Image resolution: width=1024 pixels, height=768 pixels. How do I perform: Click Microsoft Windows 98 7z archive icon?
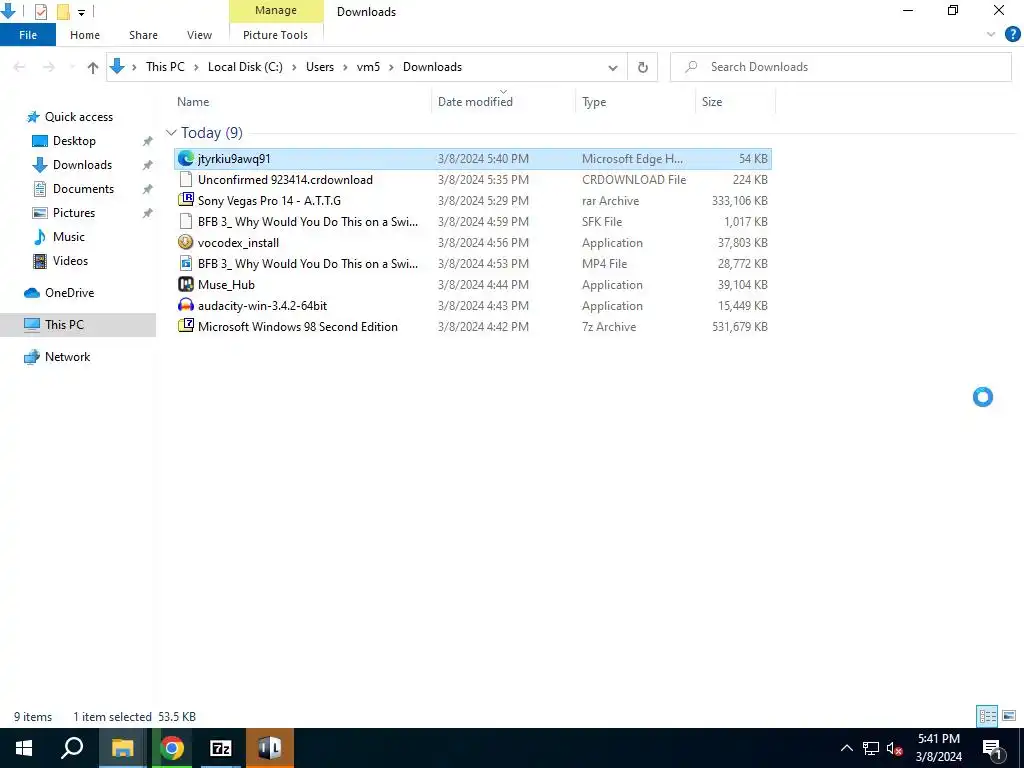point(185,326)
